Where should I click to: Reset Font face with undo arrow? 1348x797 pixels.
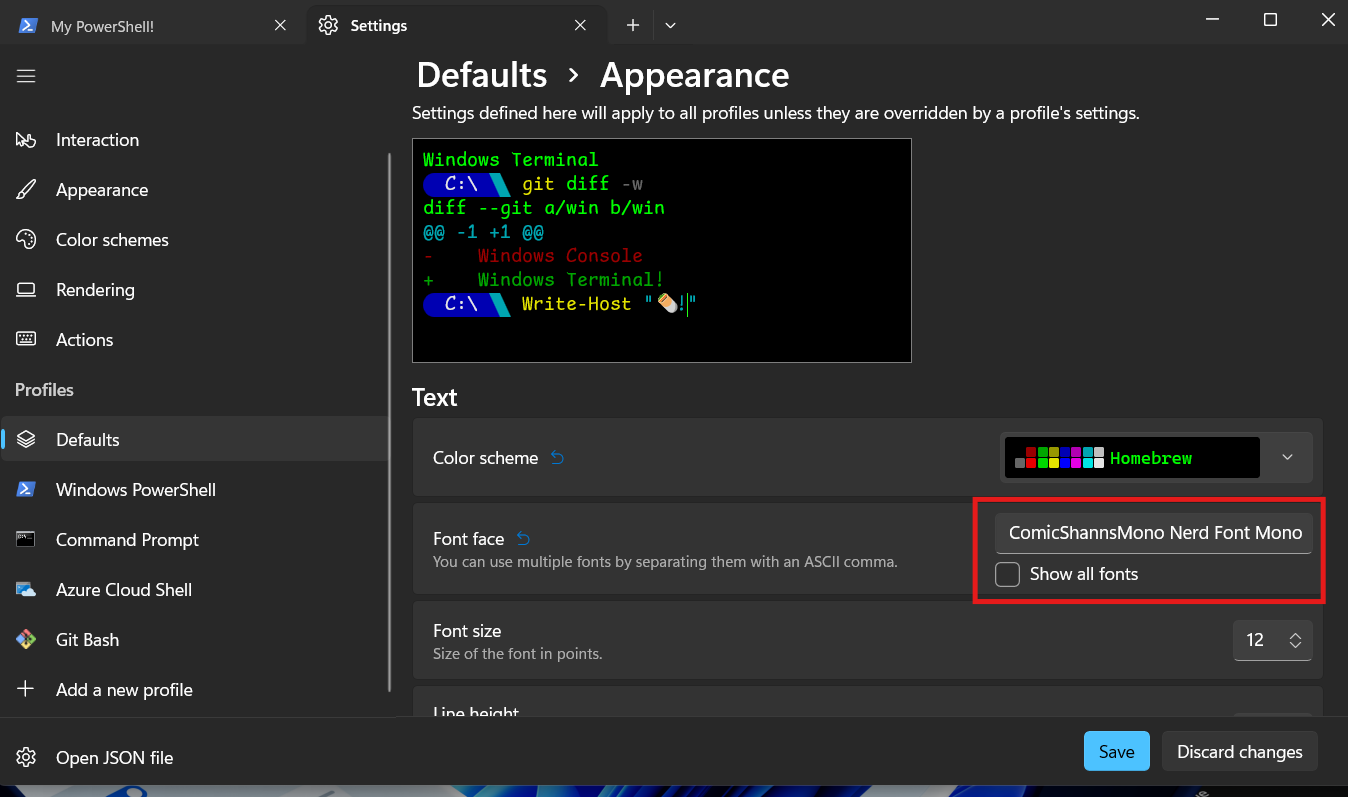(522, 539)
